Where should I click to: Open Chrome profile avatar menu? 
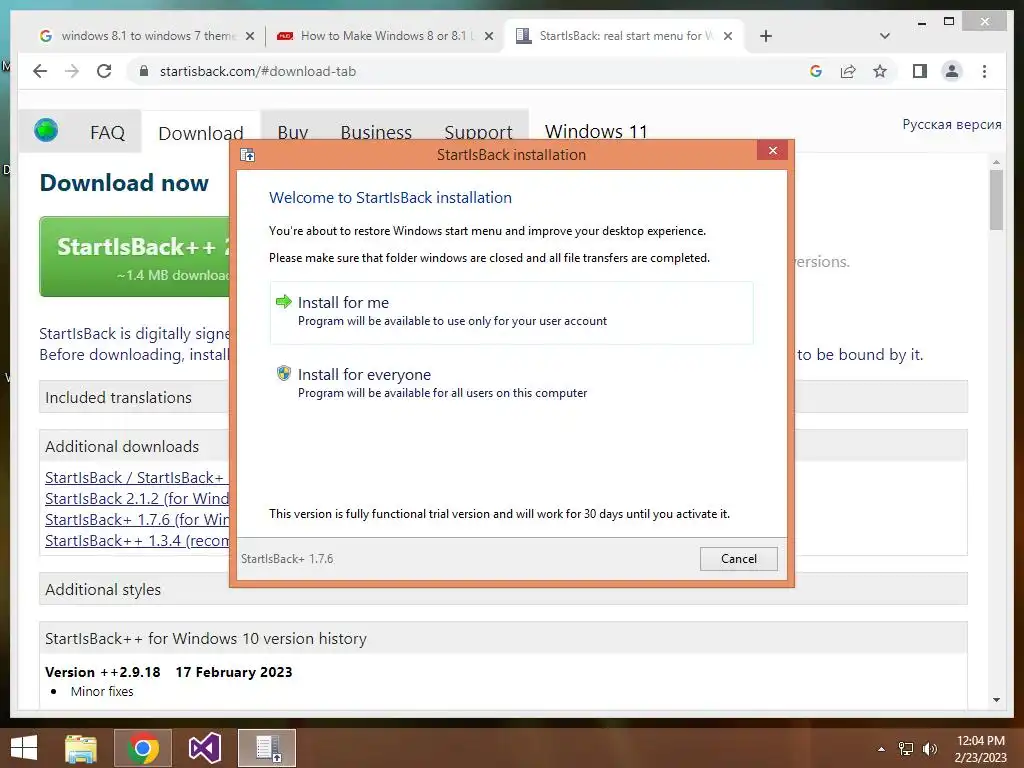952,71
